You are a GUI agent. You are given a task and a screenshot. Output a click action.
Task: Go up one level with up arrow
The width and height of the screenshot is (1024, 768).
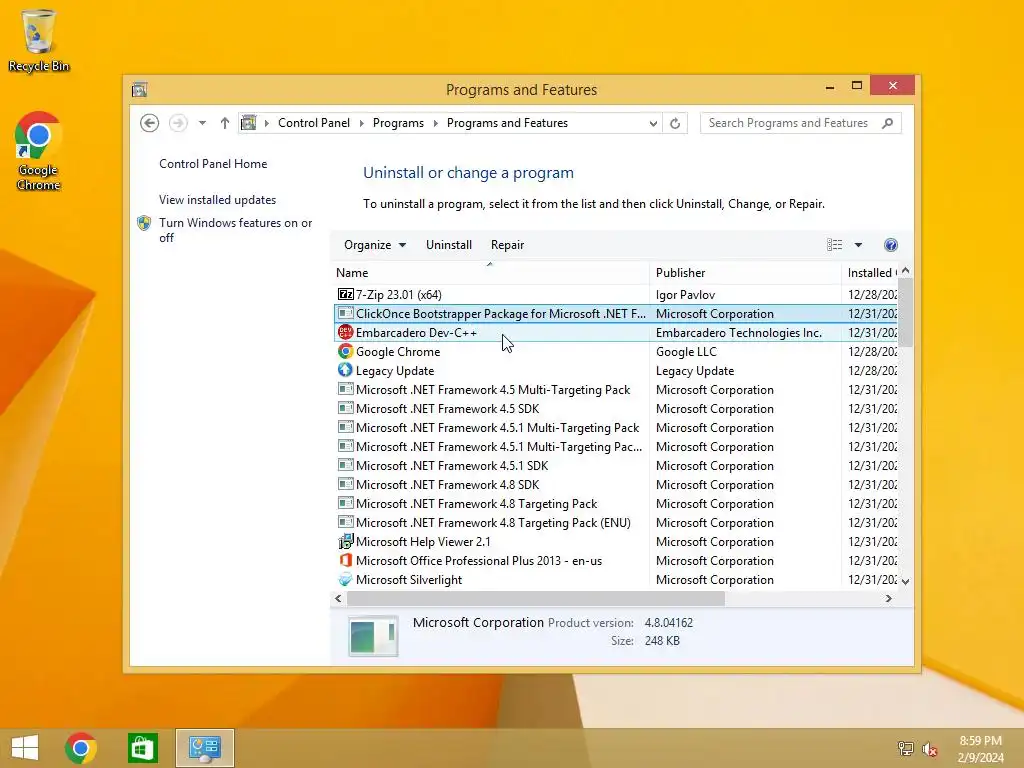pyautogui.click(x=225, y=123)
